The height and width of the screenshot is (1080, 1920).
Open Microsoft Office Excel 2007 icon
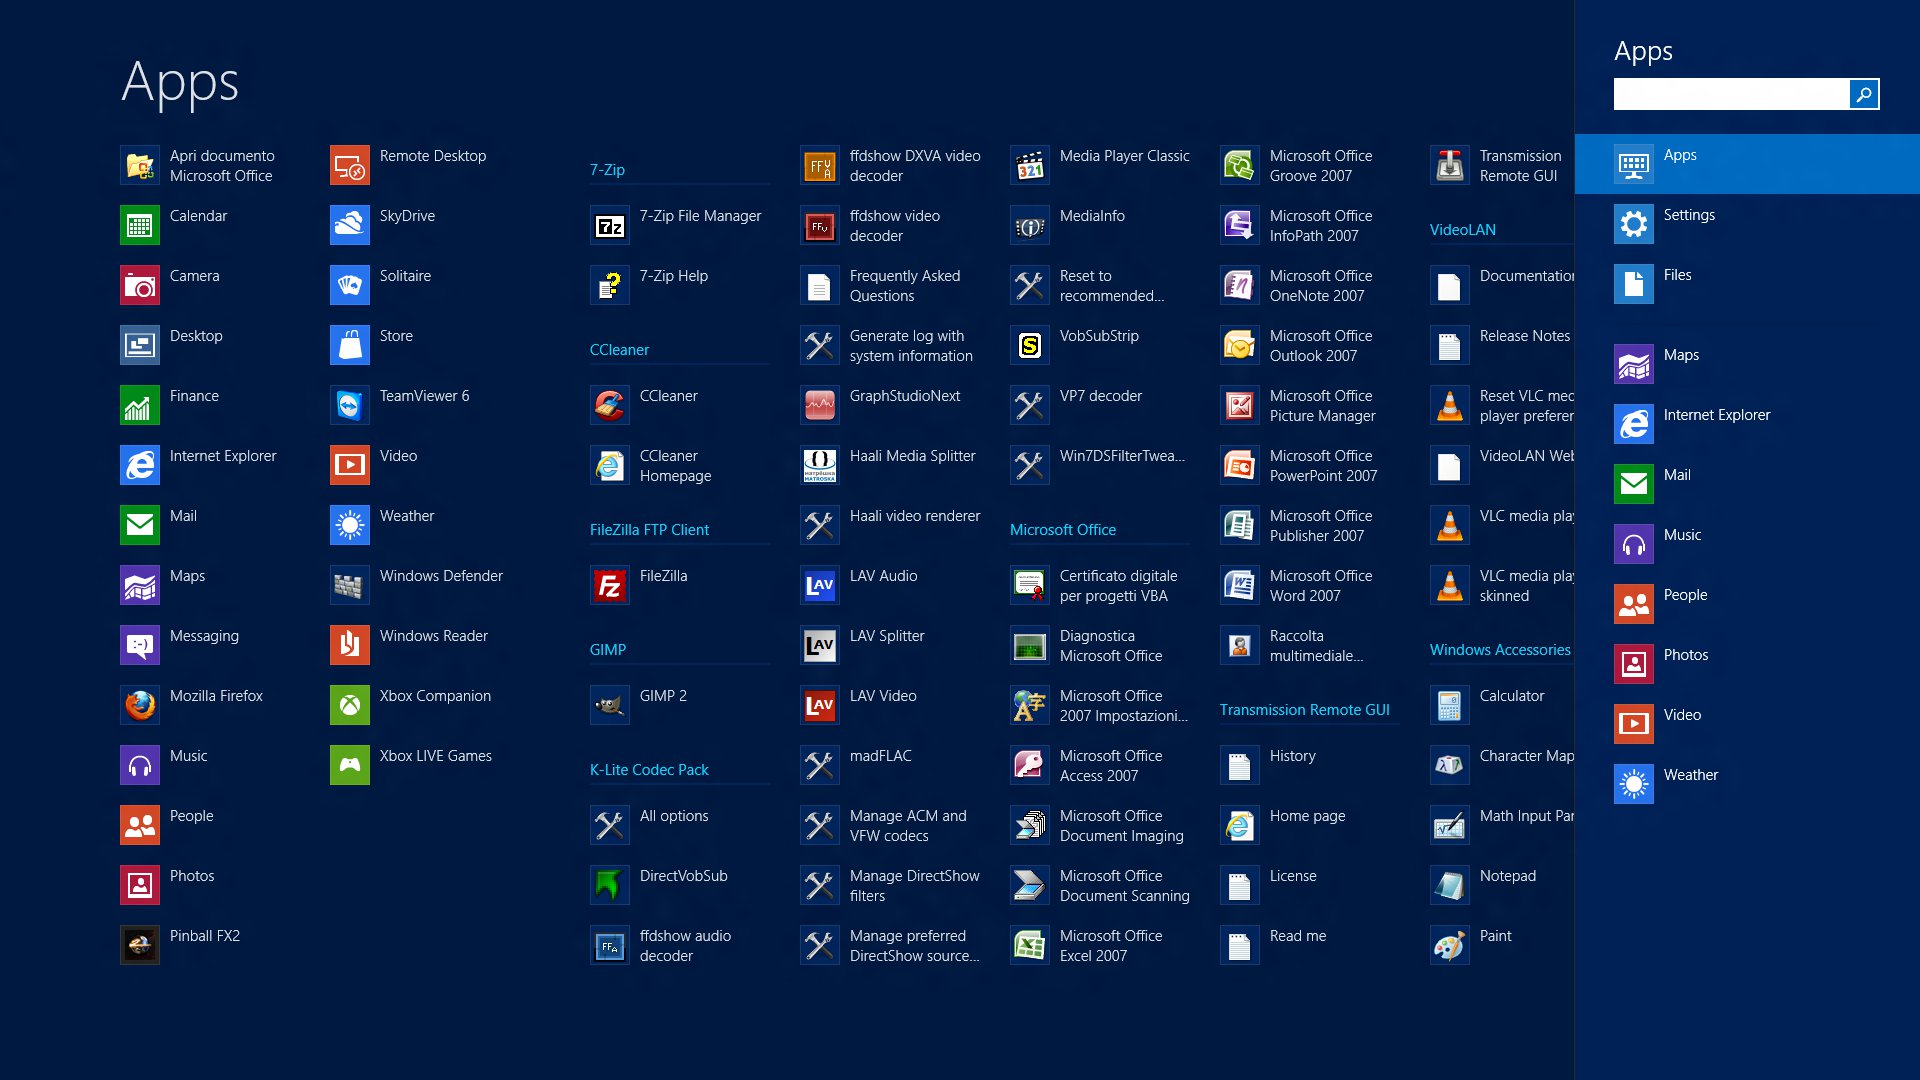(x=1030, y=945)
